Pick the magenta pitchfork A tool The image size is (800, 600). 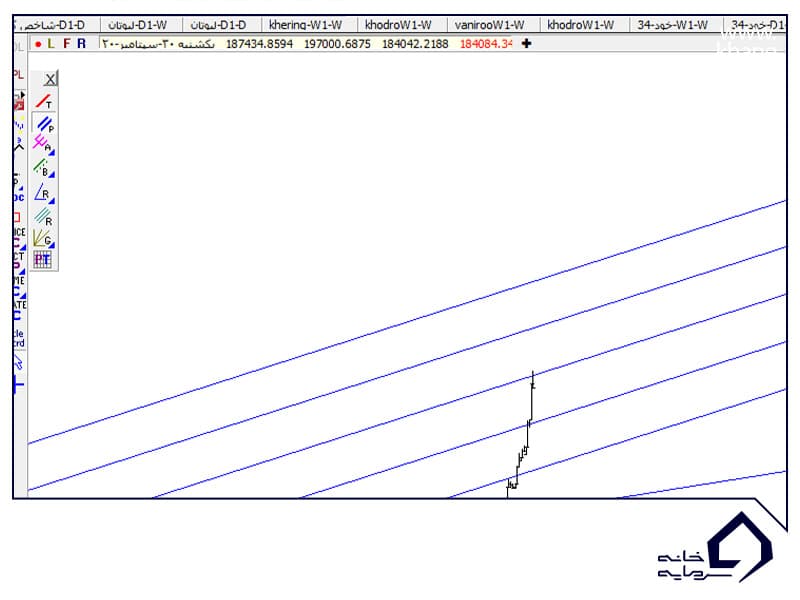point(43,145)
